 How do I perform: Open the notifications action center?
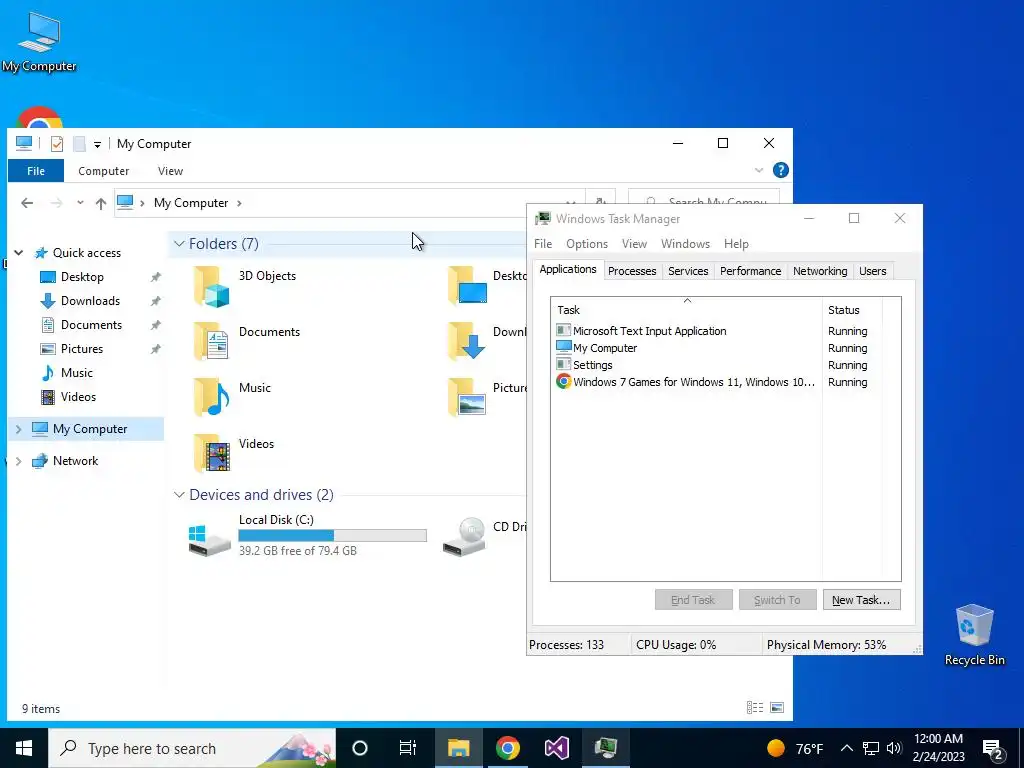coord(993,748)
